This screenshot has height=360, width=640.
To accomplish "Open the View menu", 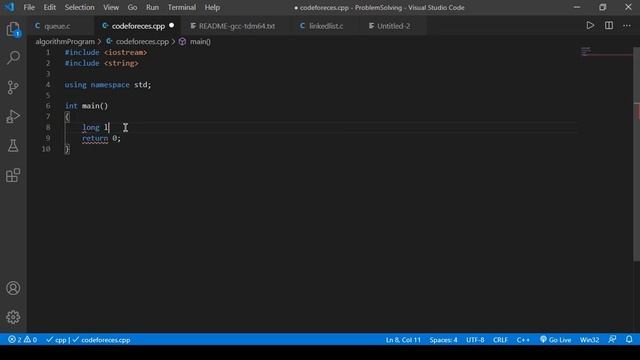I will coord(111,7).
